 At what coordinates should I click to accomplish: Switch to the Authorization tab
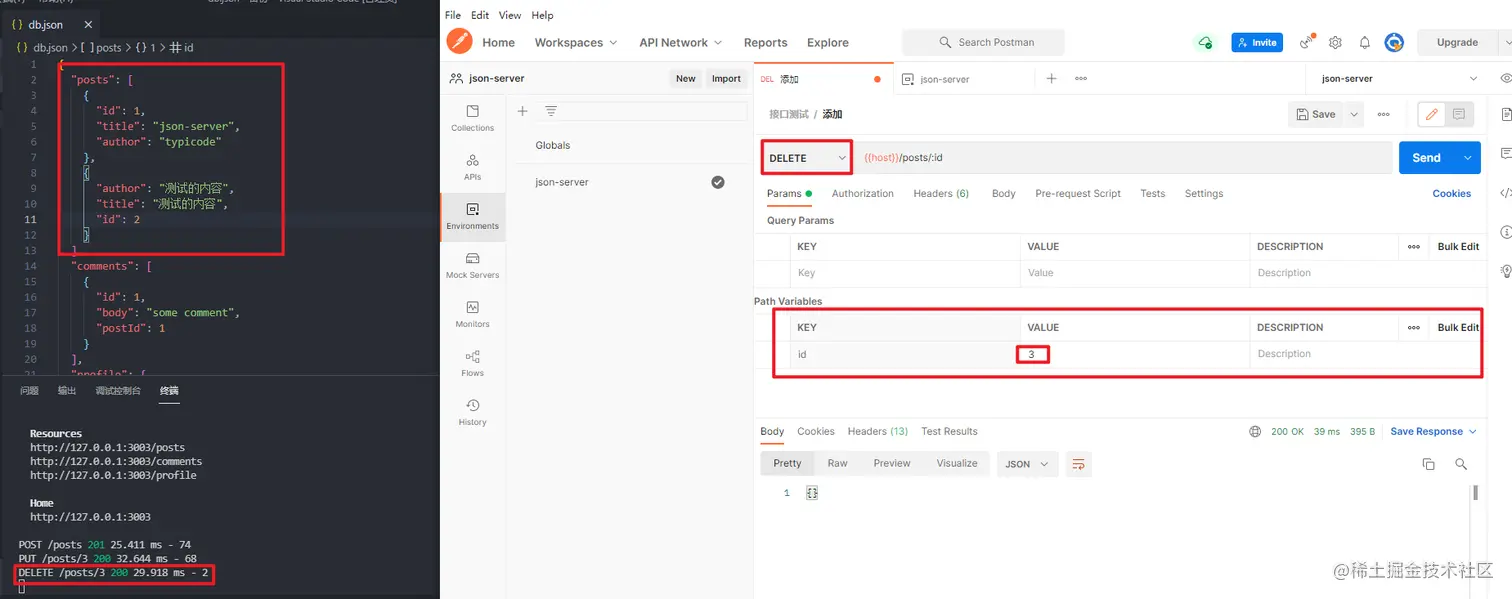tap(862, 194)
